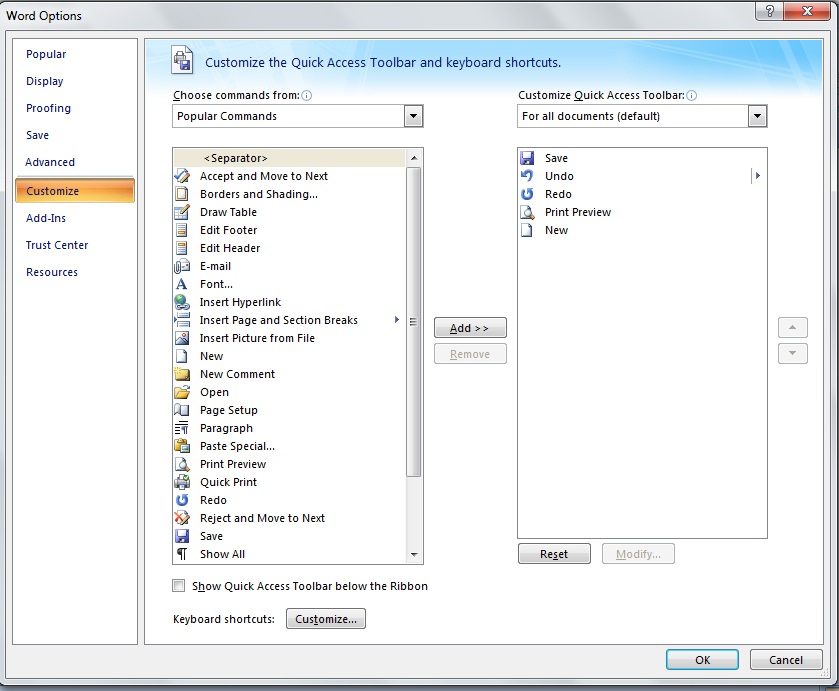Click the Draw Table pencil icon
Image resolution: width=839 pixels, height=691 pixels.
coord(182,212)
